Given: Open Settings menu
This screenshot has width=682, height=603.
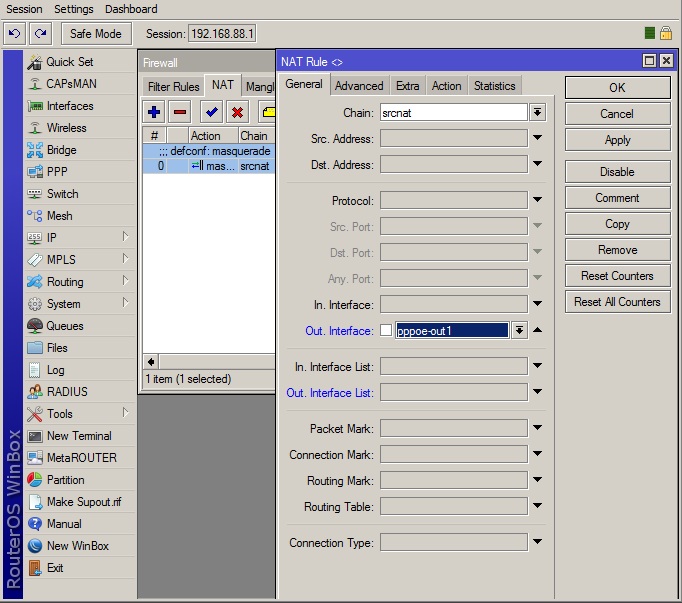Looking at the screenshot, I should click(x=74, y=9).
